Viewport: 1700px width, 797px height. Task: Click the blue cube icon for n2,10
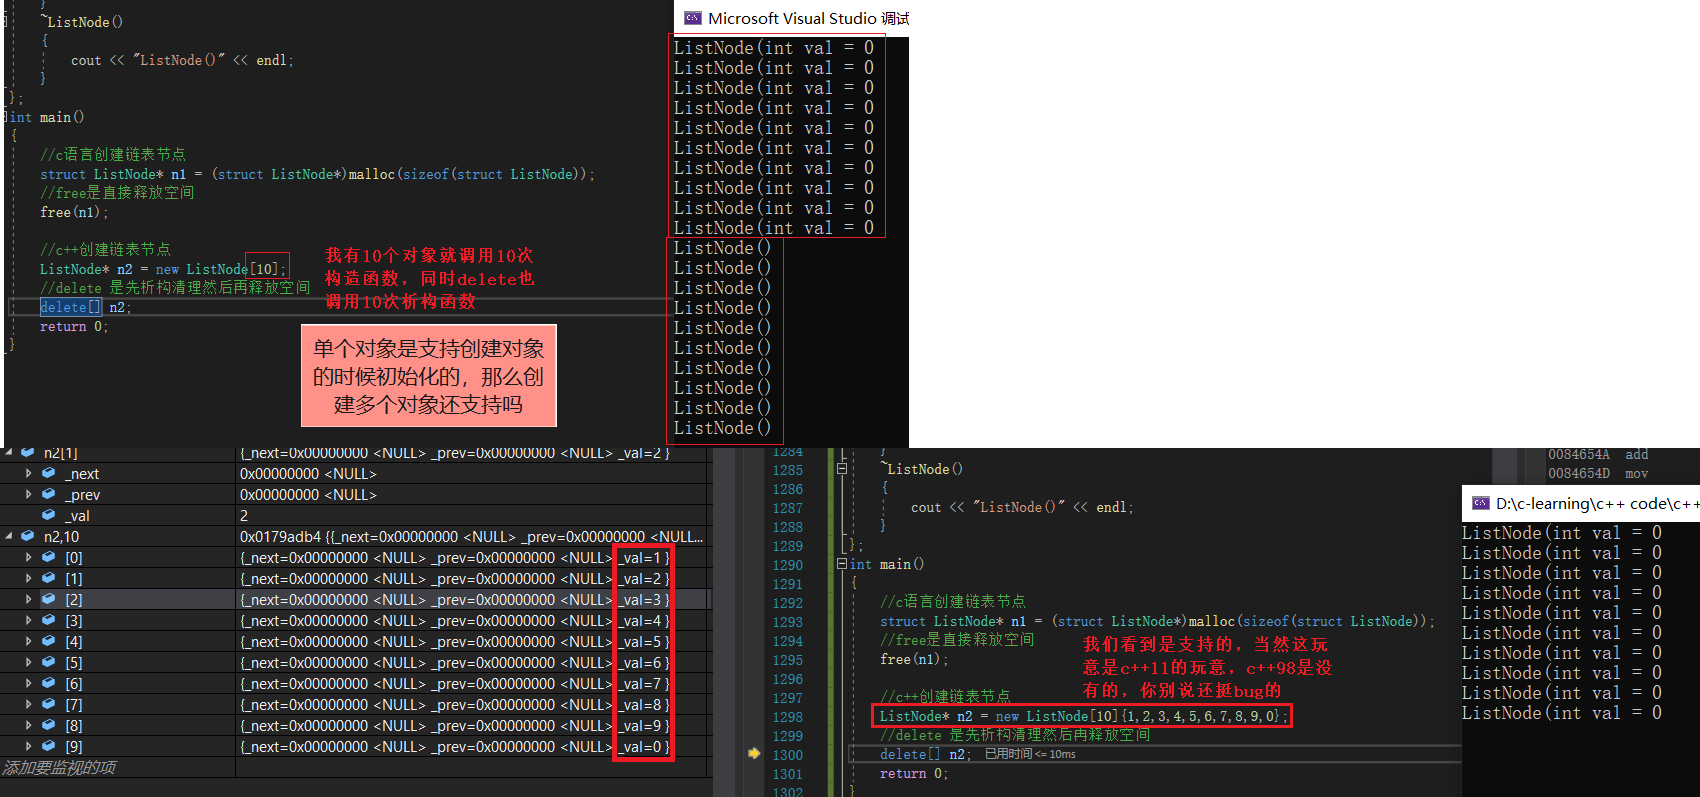28,537
